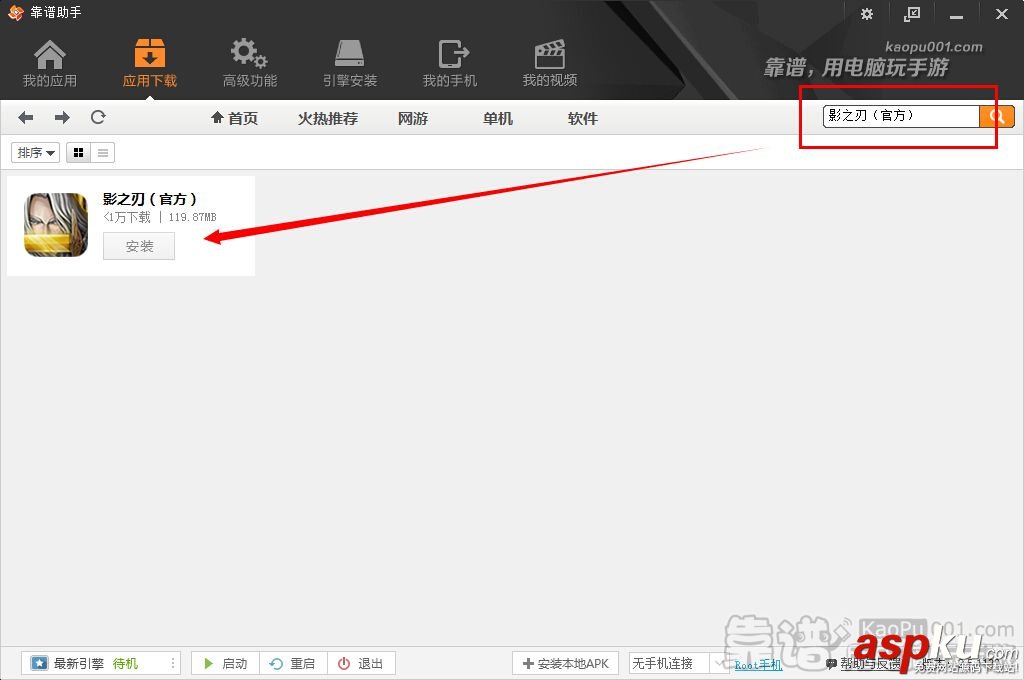Click inside the search input box
The height and width of the screenshot is (680, 1024).
point(898,115)
